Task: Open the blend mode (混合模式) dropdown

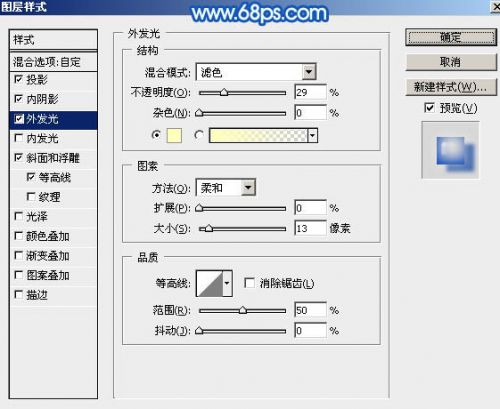Action: click(256, 72)
